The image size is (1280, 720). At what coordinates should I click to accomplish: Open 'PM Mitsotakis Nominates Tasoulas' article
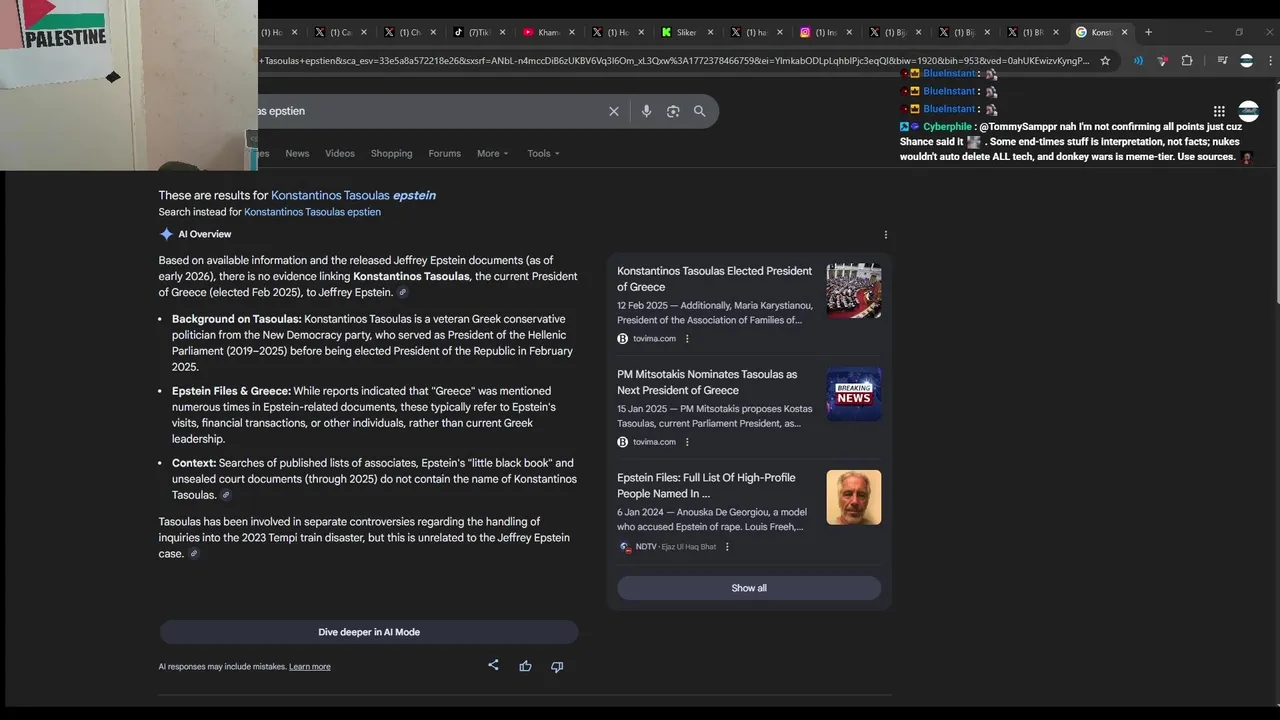[x=707, y=382]
